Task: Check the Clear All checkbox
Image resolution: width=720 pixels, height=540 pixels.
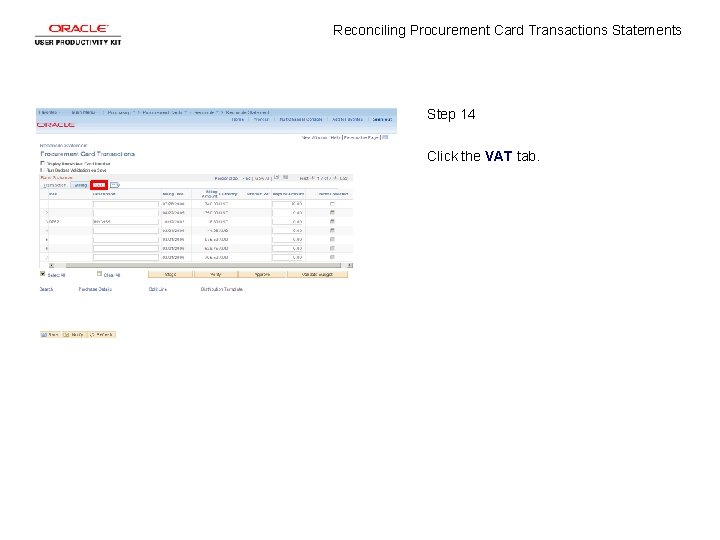Action: coord(99,274)
